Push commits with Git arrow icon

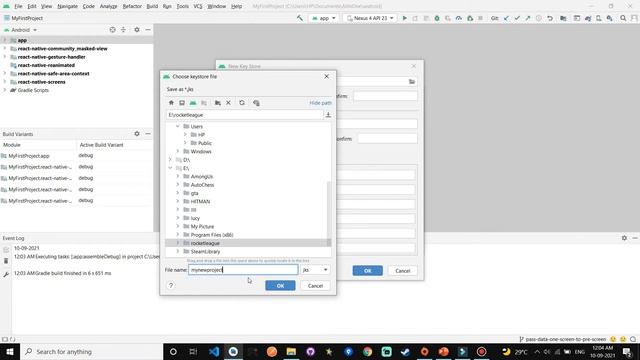[x=528, y=18]
